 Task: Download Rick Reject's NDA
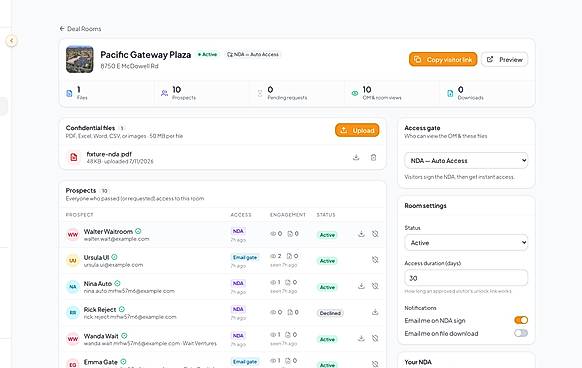pos(375,312)
